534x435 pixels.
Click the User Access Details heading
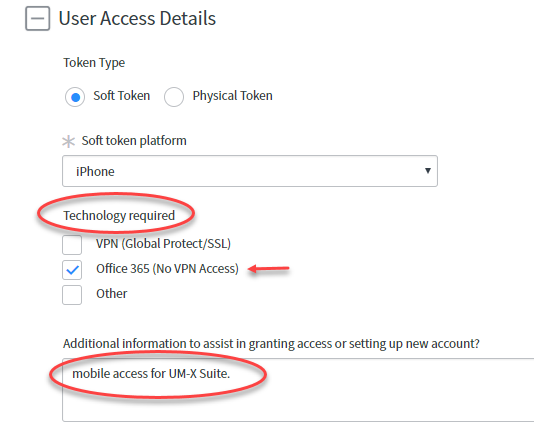coord(137,18)
